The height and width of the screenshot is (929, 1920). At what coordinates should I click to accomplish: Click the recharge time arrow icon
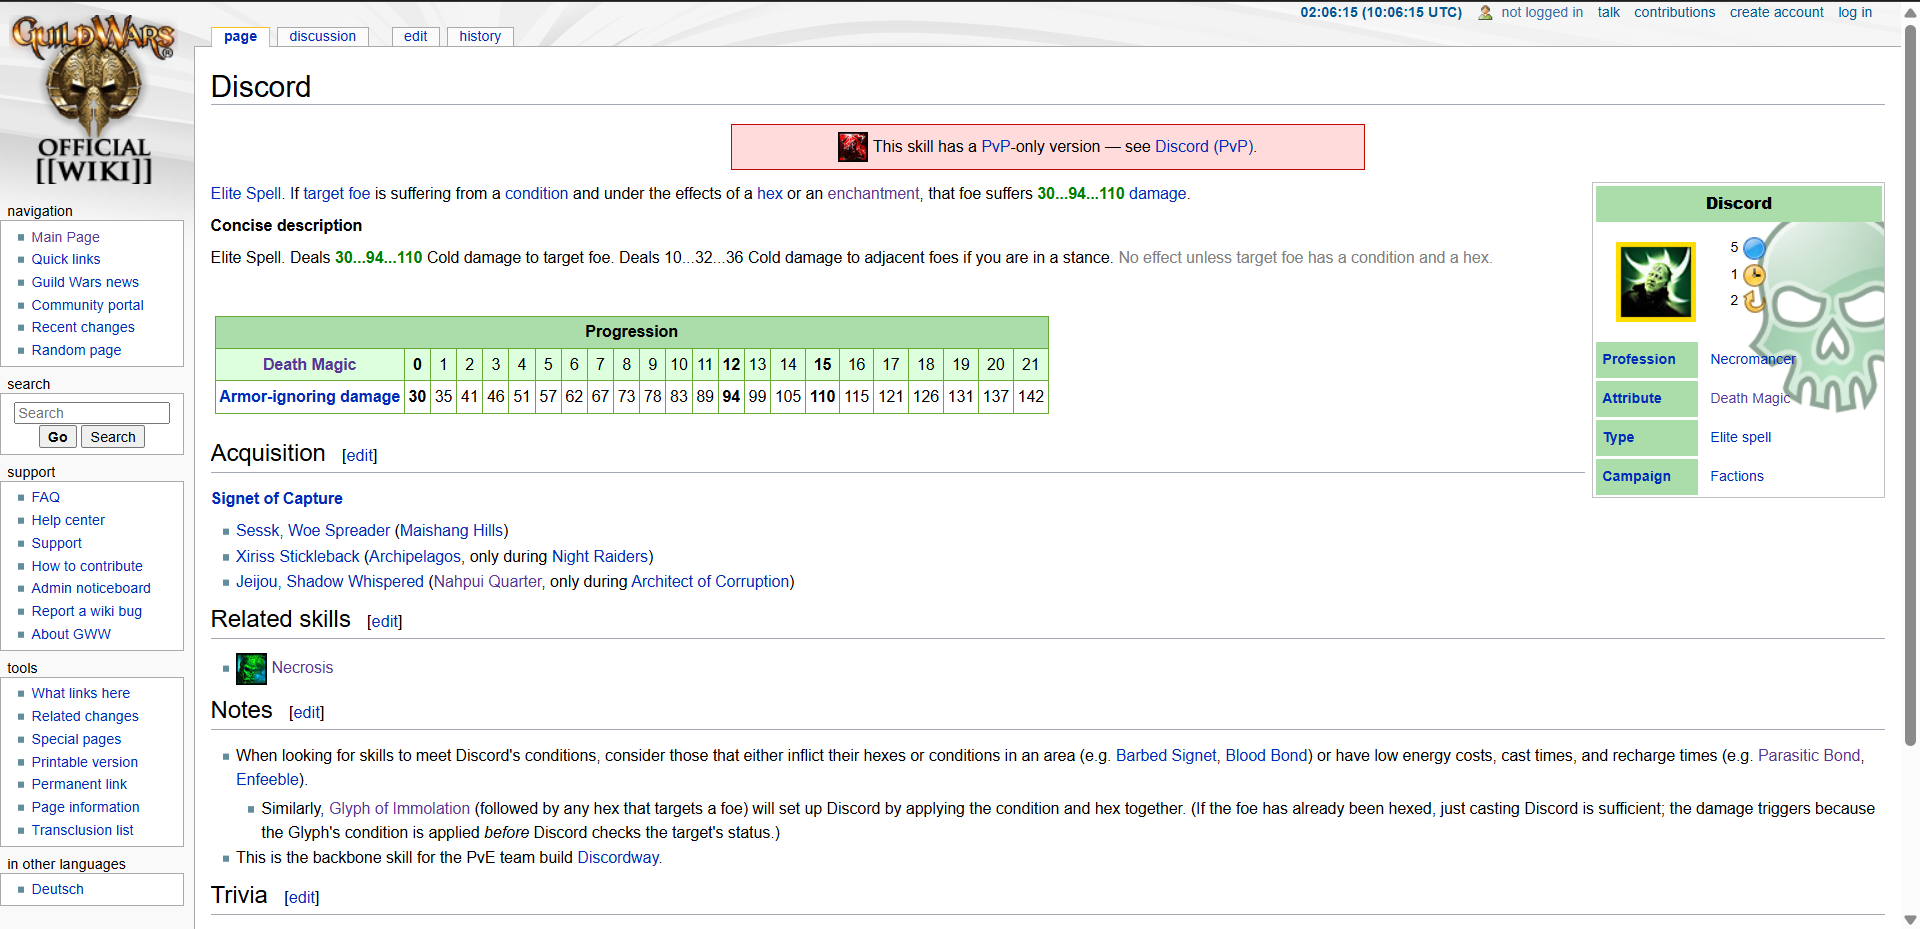pyautogui.click(x=1754, y=301)
